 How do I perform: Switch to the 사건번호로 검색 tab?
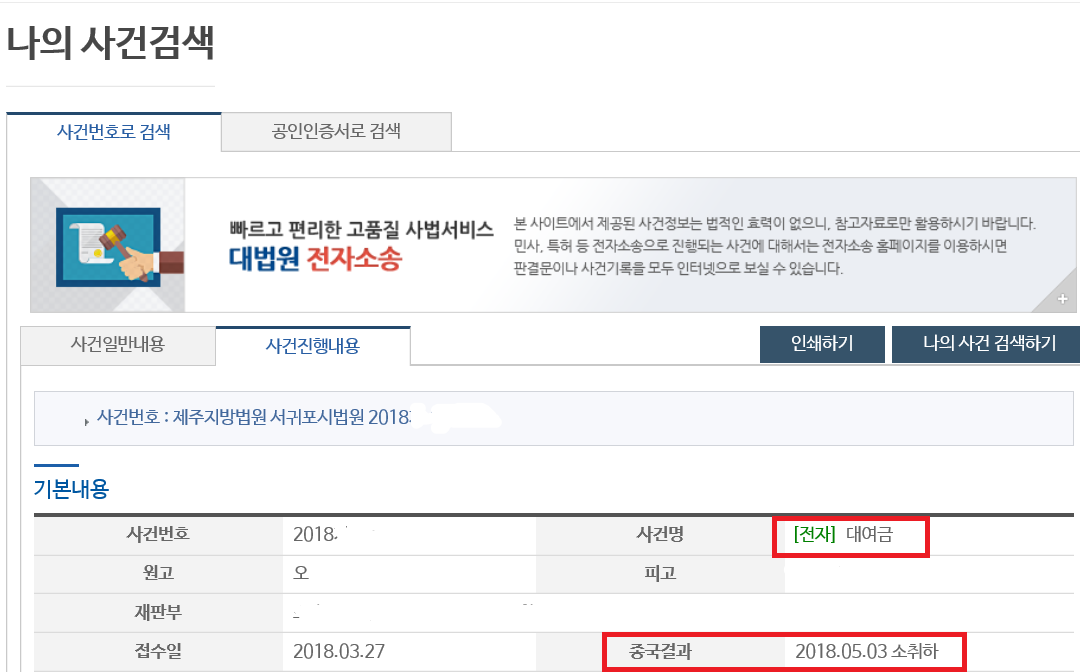coord(113,131)
